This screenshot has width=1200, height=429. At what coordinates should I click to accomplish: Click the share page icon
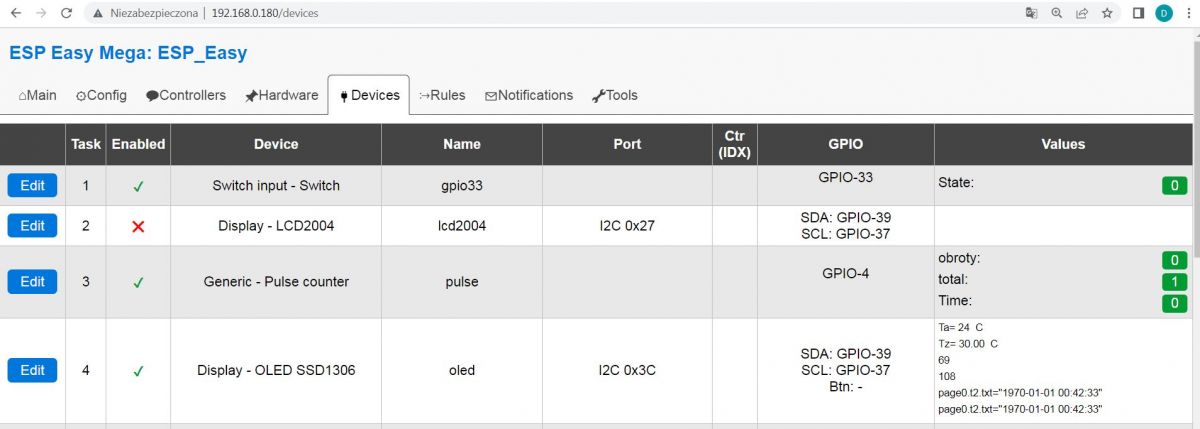pos(1082,14)
